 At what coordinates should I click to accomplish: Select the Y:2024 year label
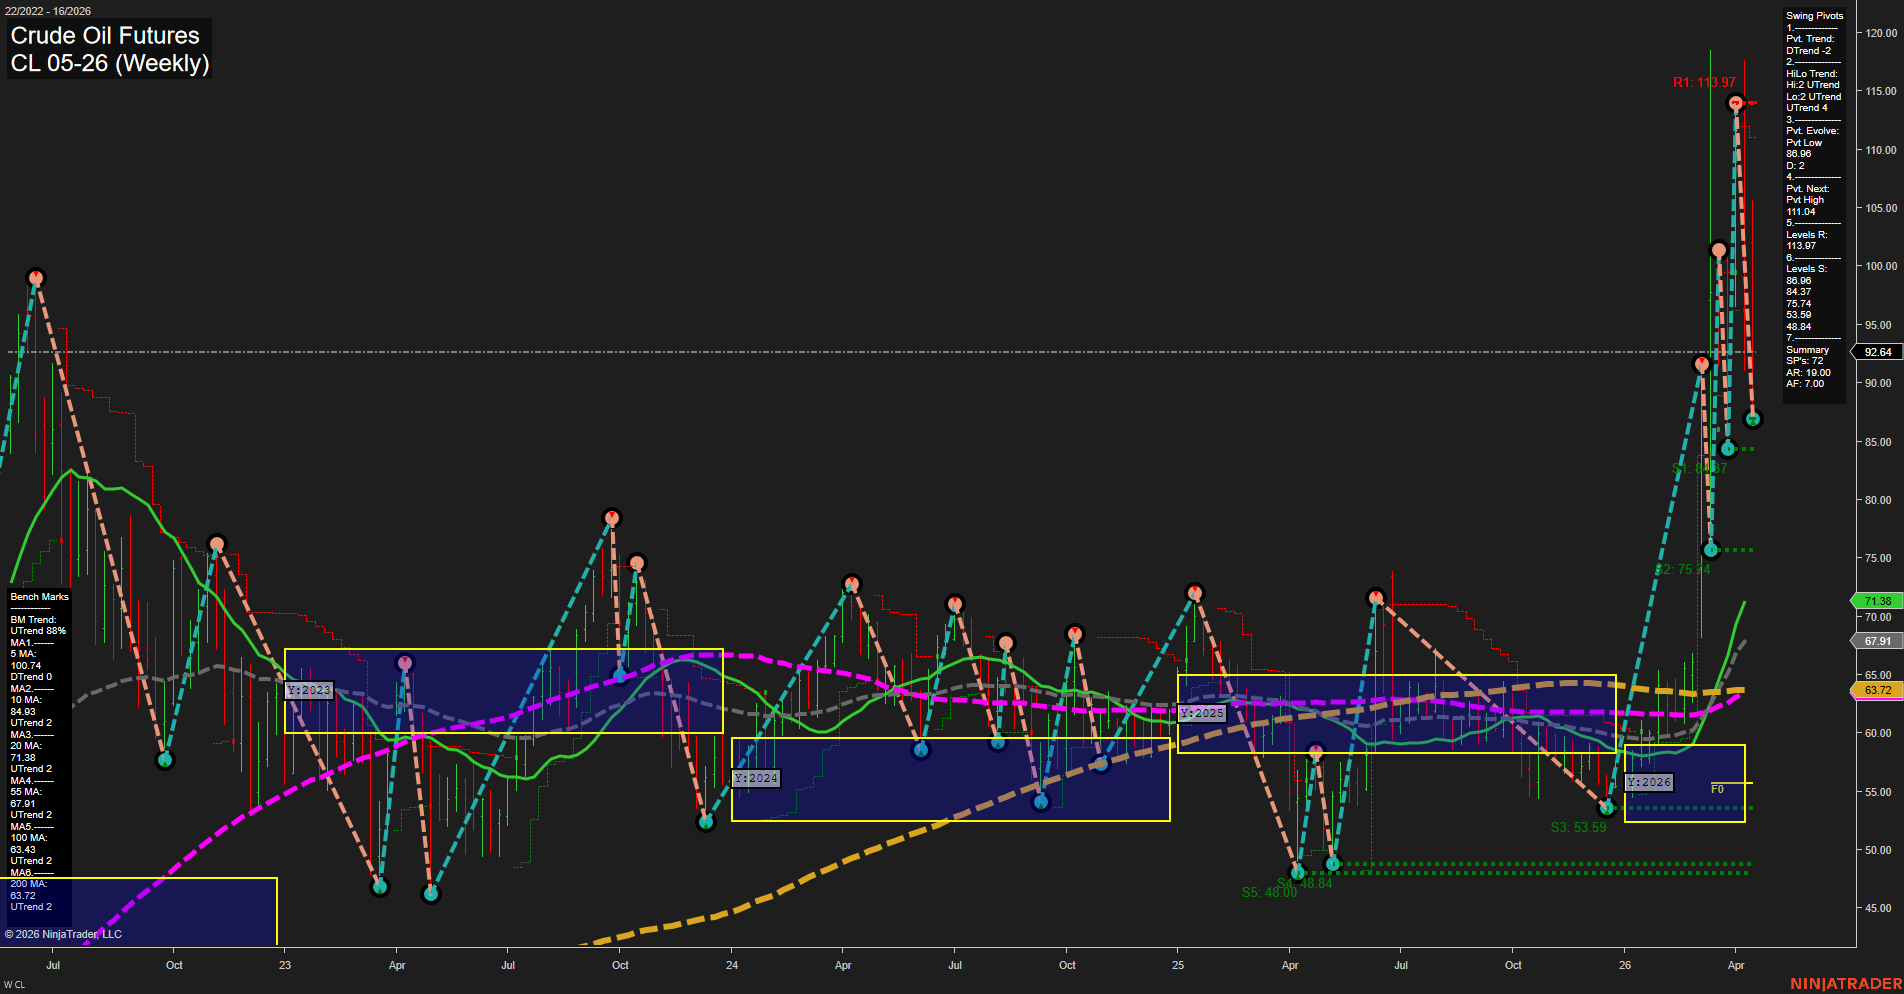tap(754, 777)
